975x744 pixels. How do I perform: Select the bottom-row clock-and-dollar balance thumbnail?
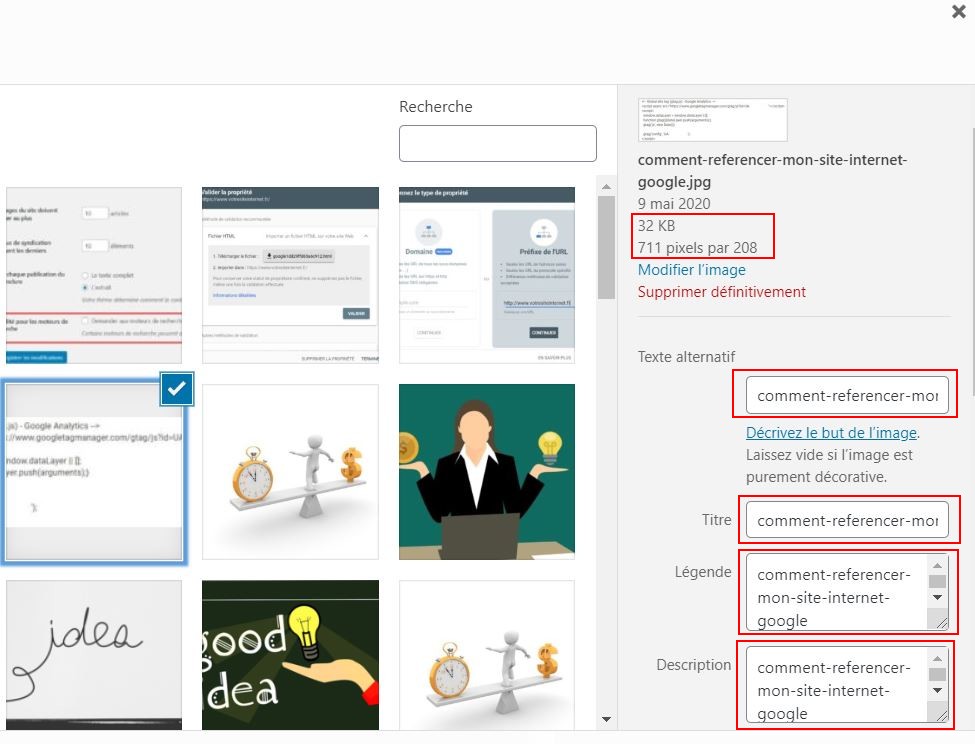coord(487,655)
